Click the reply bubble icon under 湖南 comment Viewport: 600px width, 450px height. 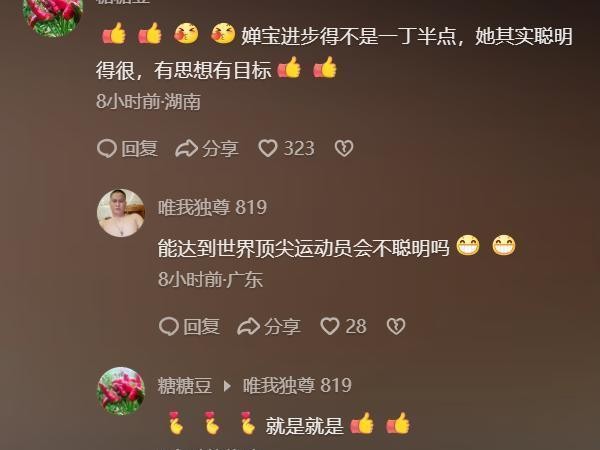(107, 148)
